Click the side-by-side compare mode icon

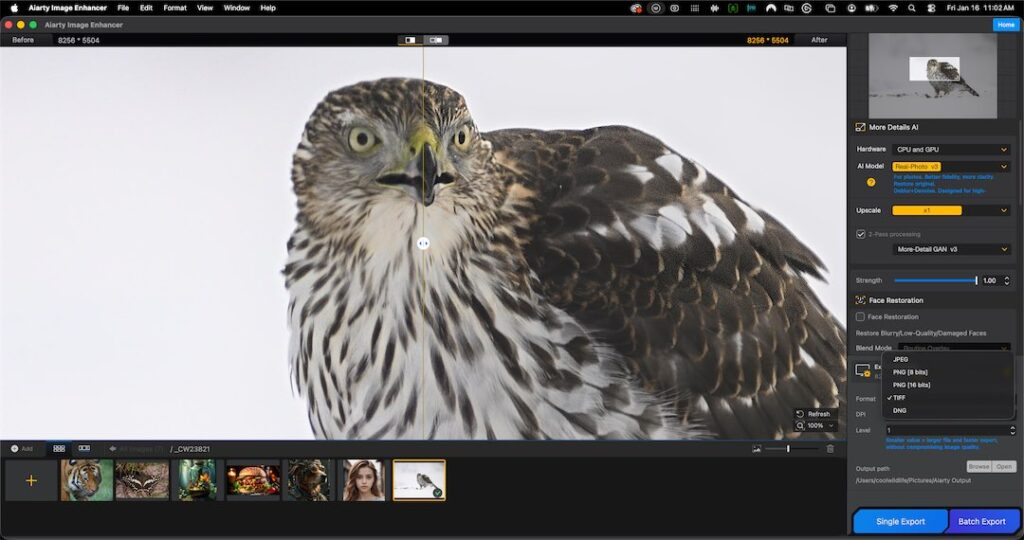[x=436, y=40]
